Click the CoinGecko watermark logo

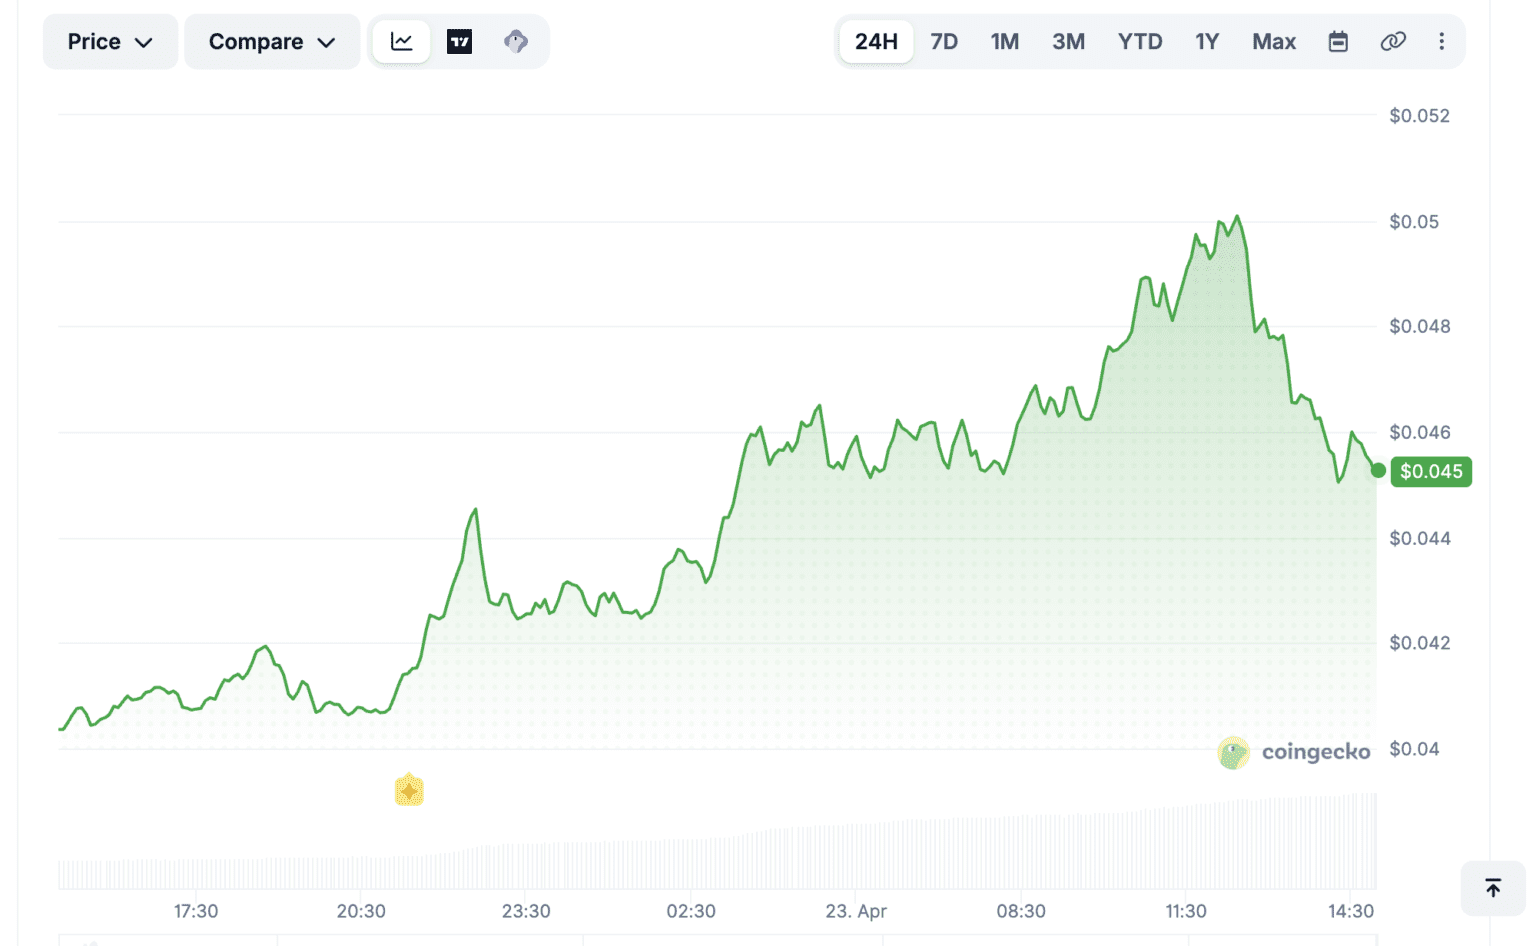pyautogui.click(x=1294, y=752)
